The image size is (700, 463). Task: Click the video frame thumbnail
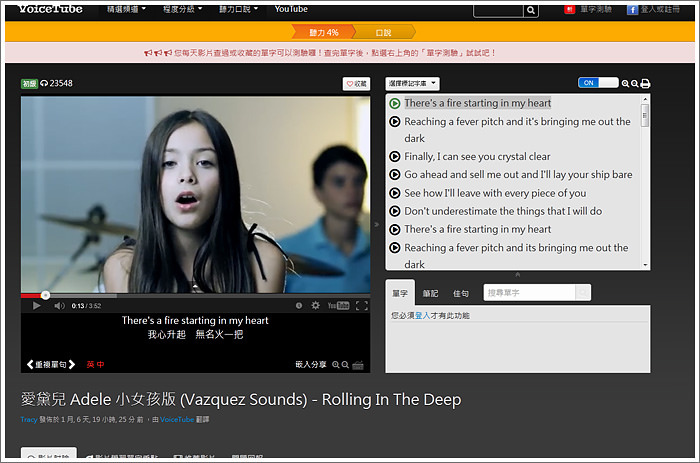pos(195,195)
